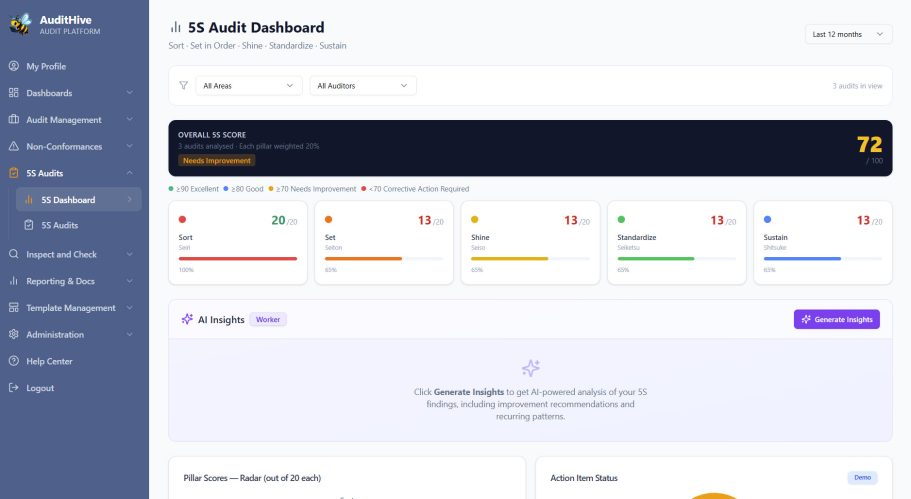Open the All Areas filter dropdown
Viewport: 911px width, 499px height.
[x=249, y=85]
